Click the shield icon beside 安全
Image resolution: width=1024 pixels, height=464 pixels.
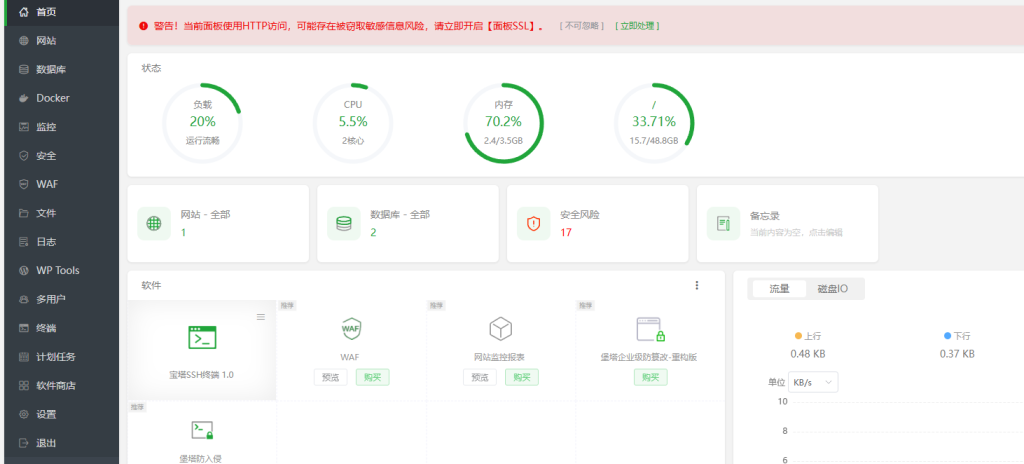24,156
